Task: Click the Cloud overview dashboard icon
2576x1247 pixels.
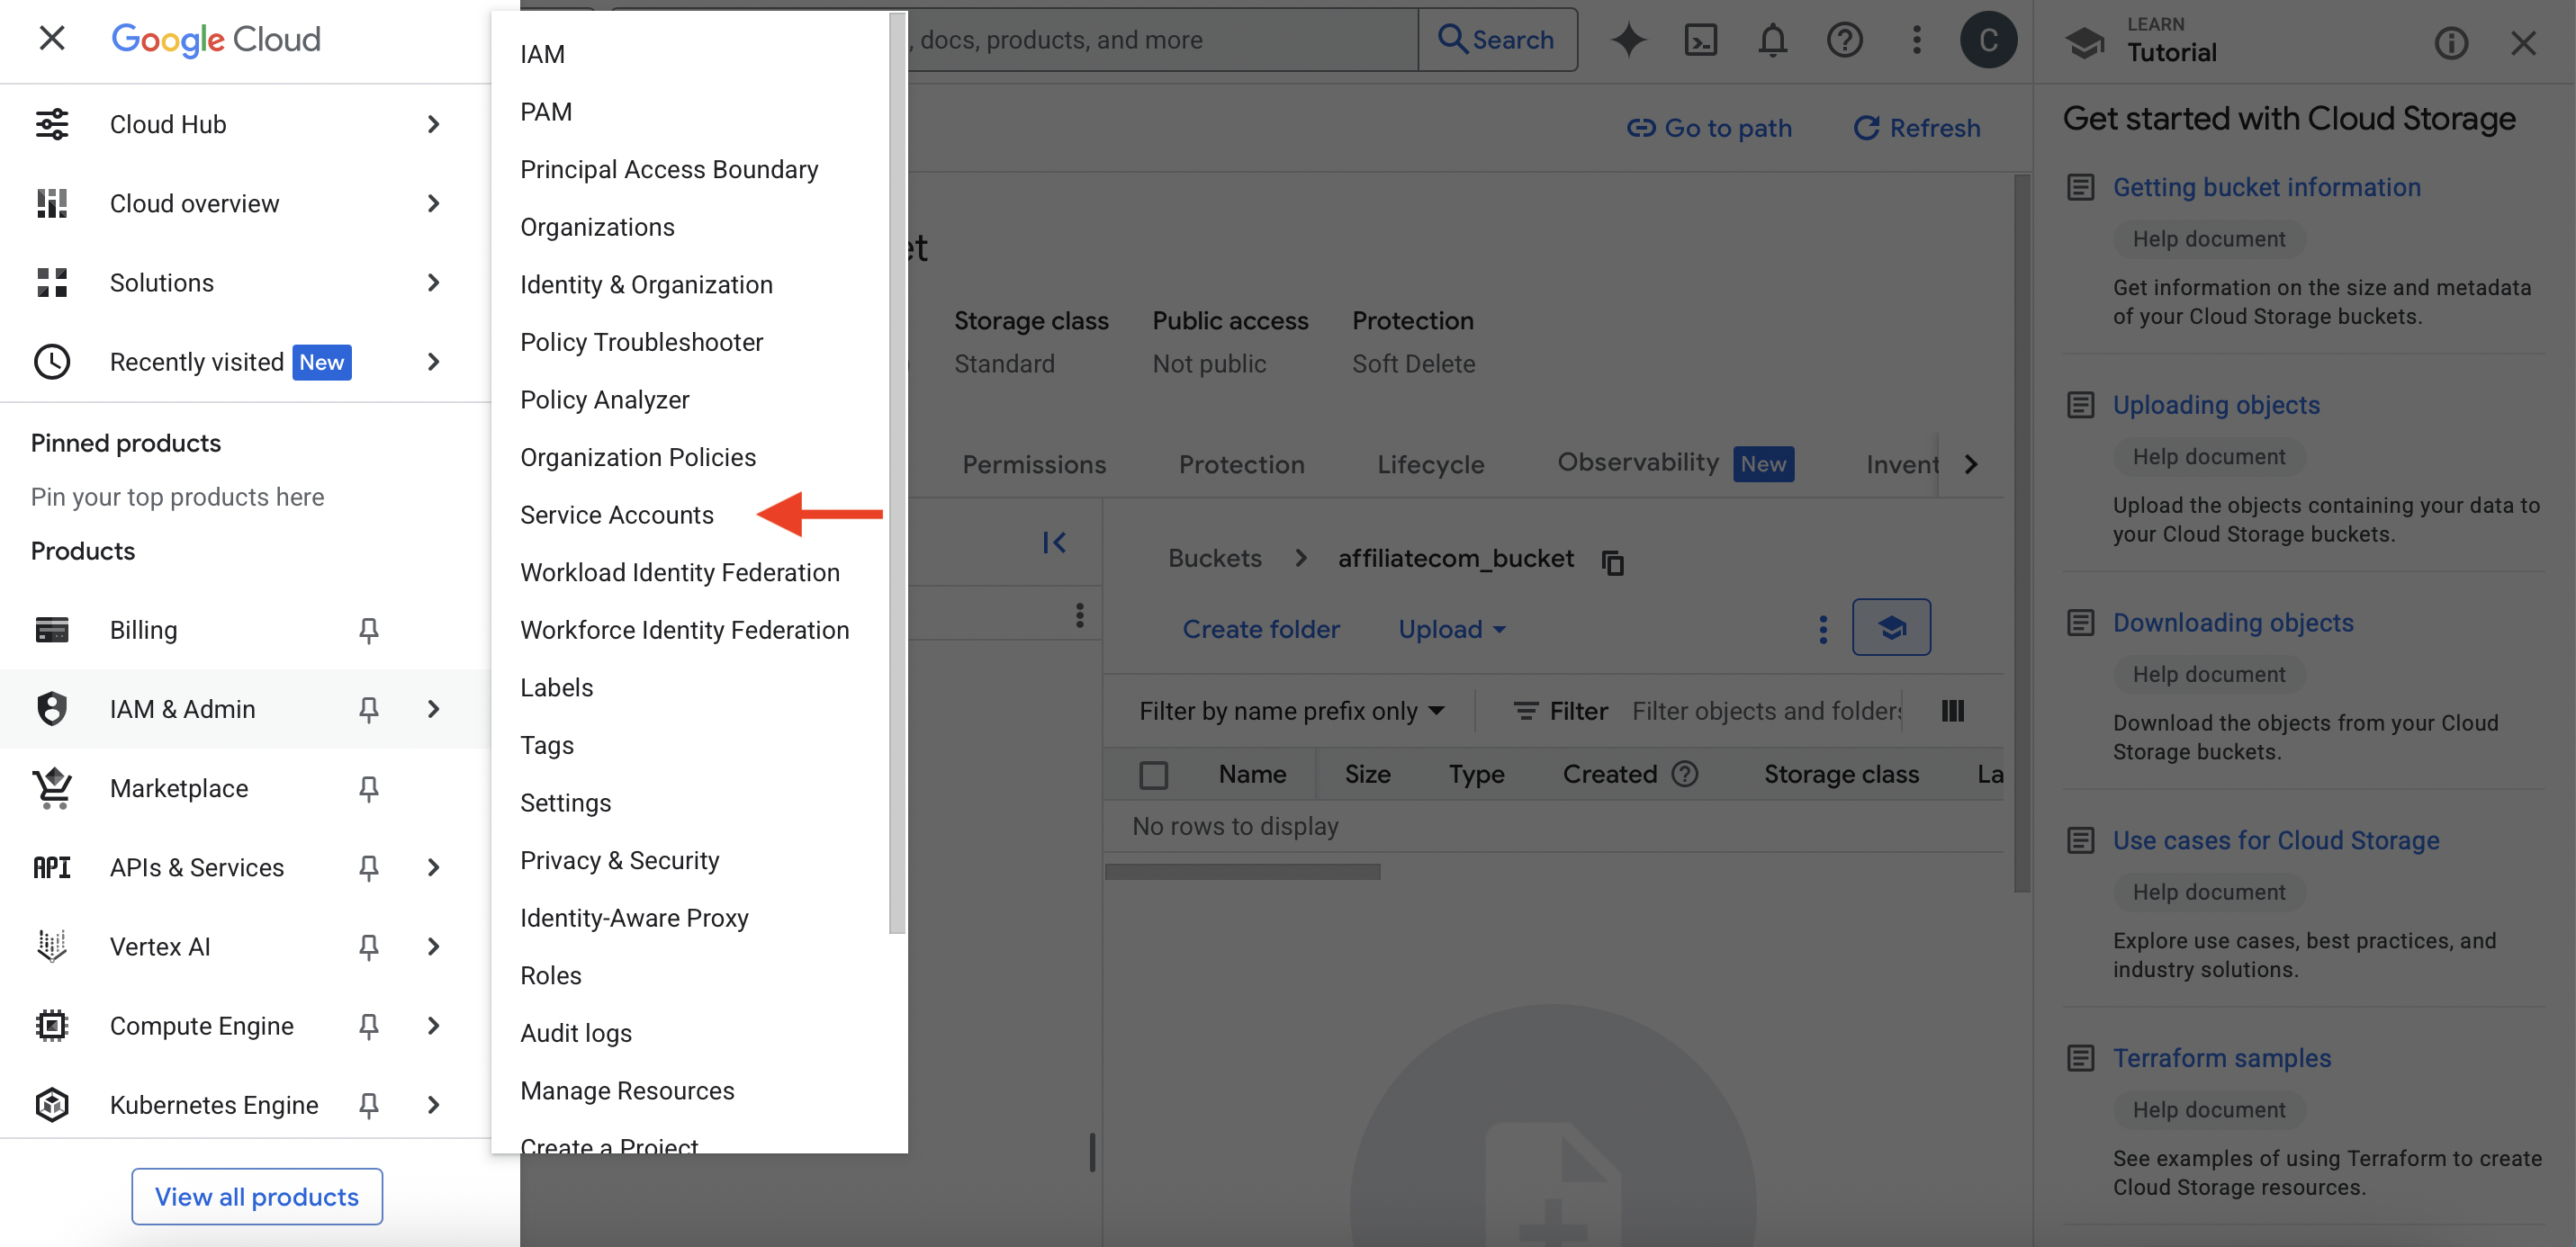Action: click(52, 203)
